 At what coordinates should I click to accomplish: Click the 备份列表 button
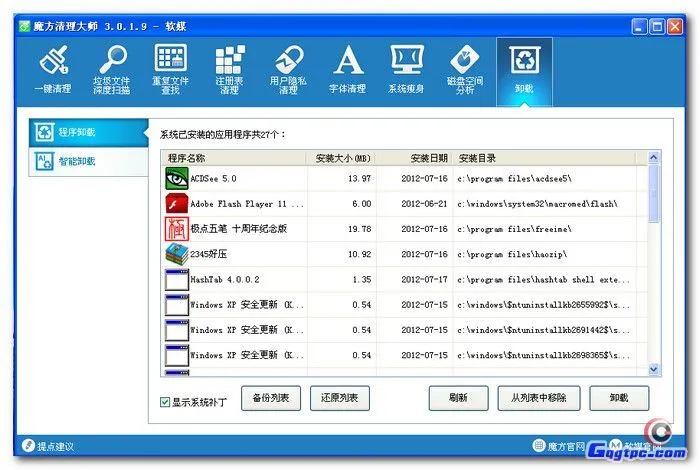click(270, 398)
